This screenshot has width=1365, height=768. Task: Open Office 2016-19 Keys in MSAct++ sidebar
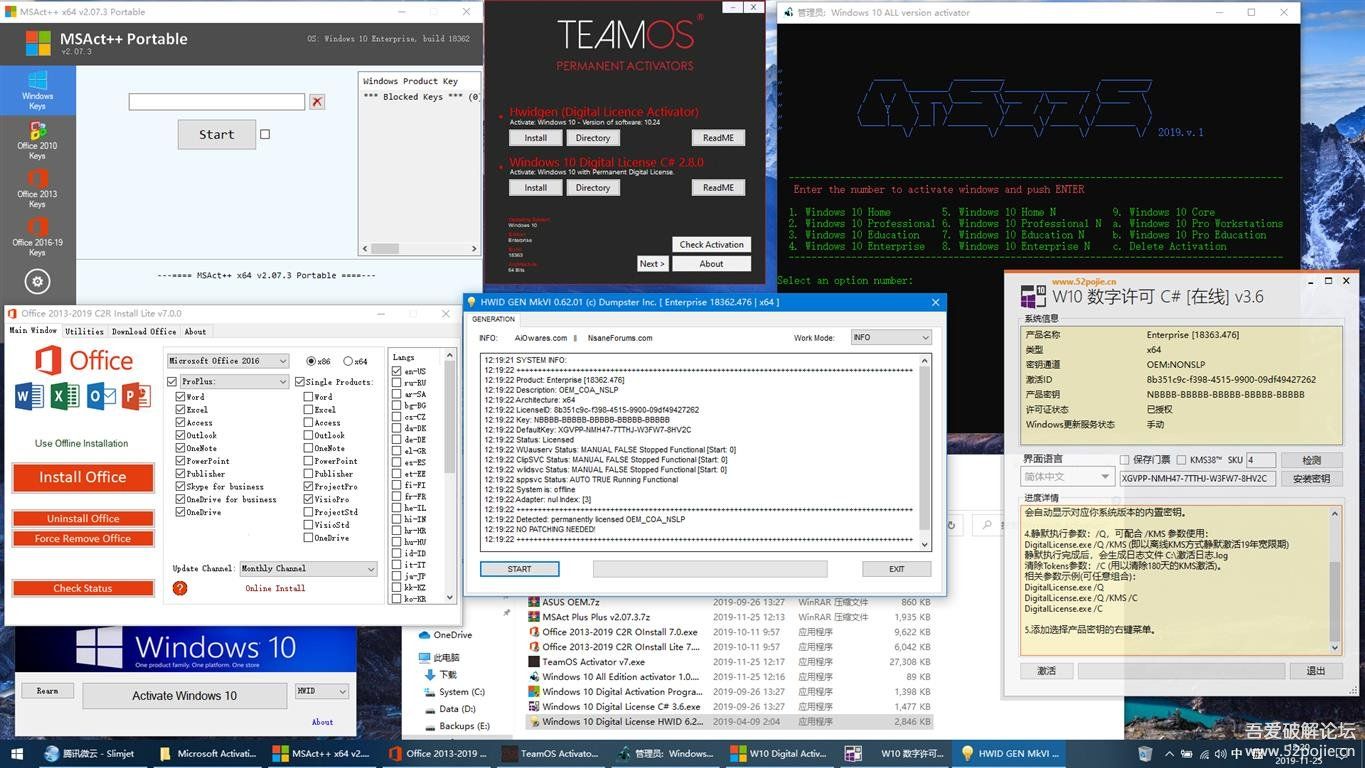(37, 237)
